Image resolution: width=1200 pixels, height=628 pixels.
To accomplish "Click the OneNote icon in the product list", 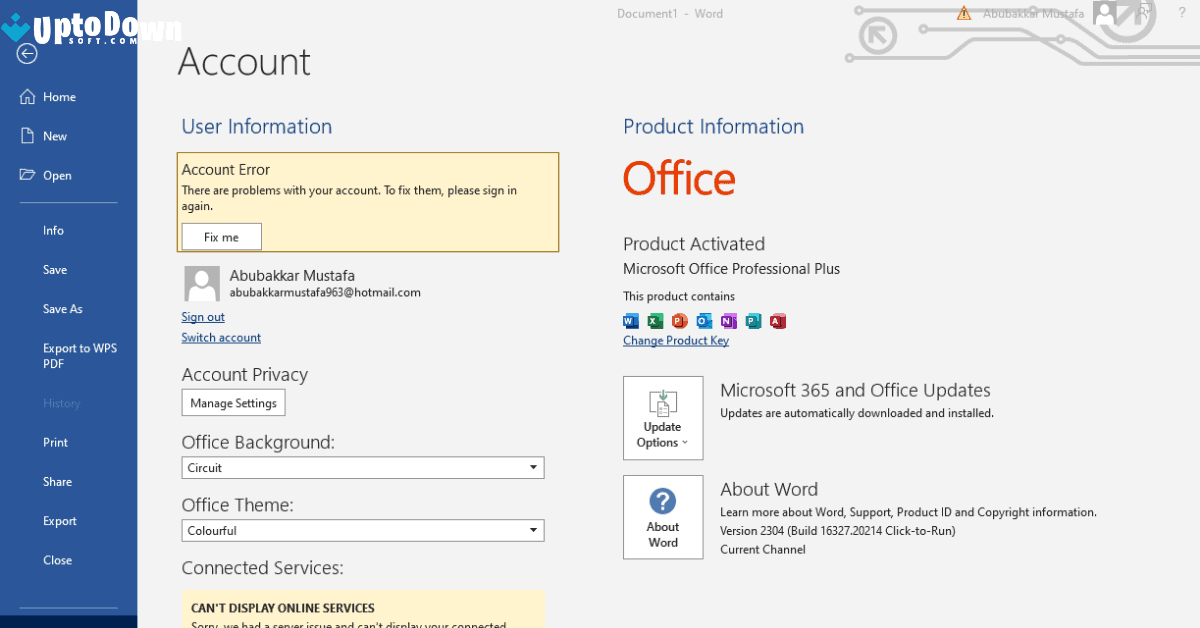I will point(728,321).
